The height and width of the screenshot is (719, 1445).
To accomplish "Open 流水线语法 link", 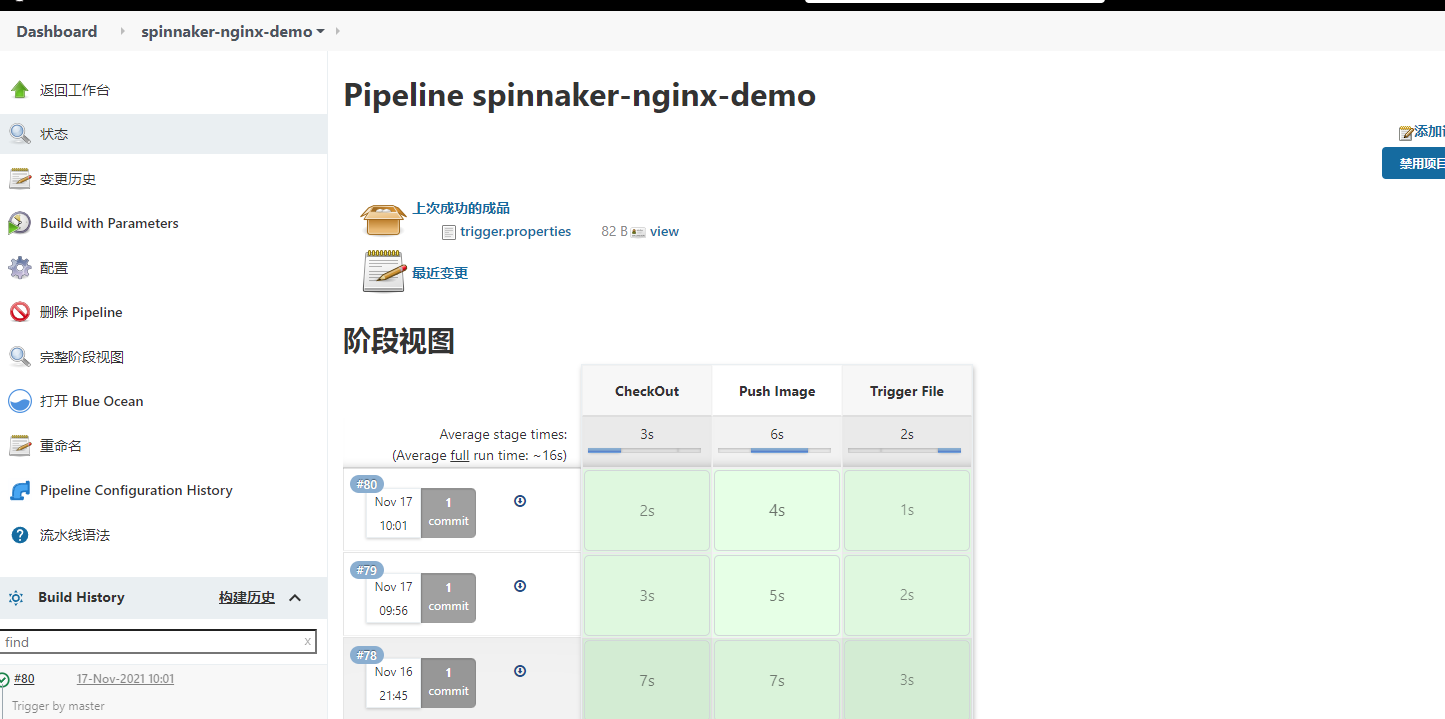I will click(x=75, y=535).
